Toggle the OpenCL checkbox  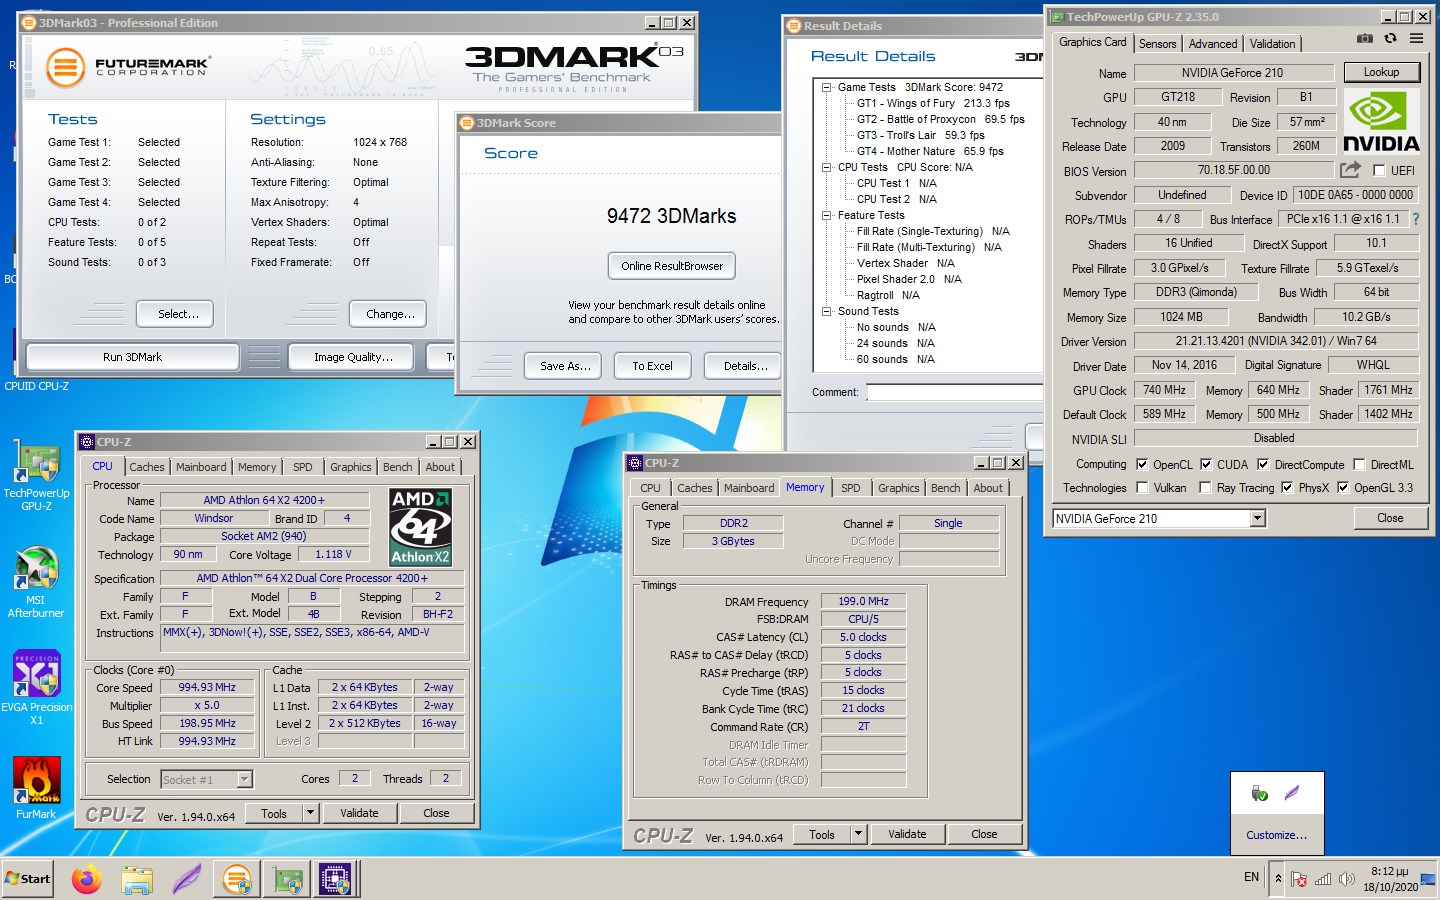point(1142,464)
